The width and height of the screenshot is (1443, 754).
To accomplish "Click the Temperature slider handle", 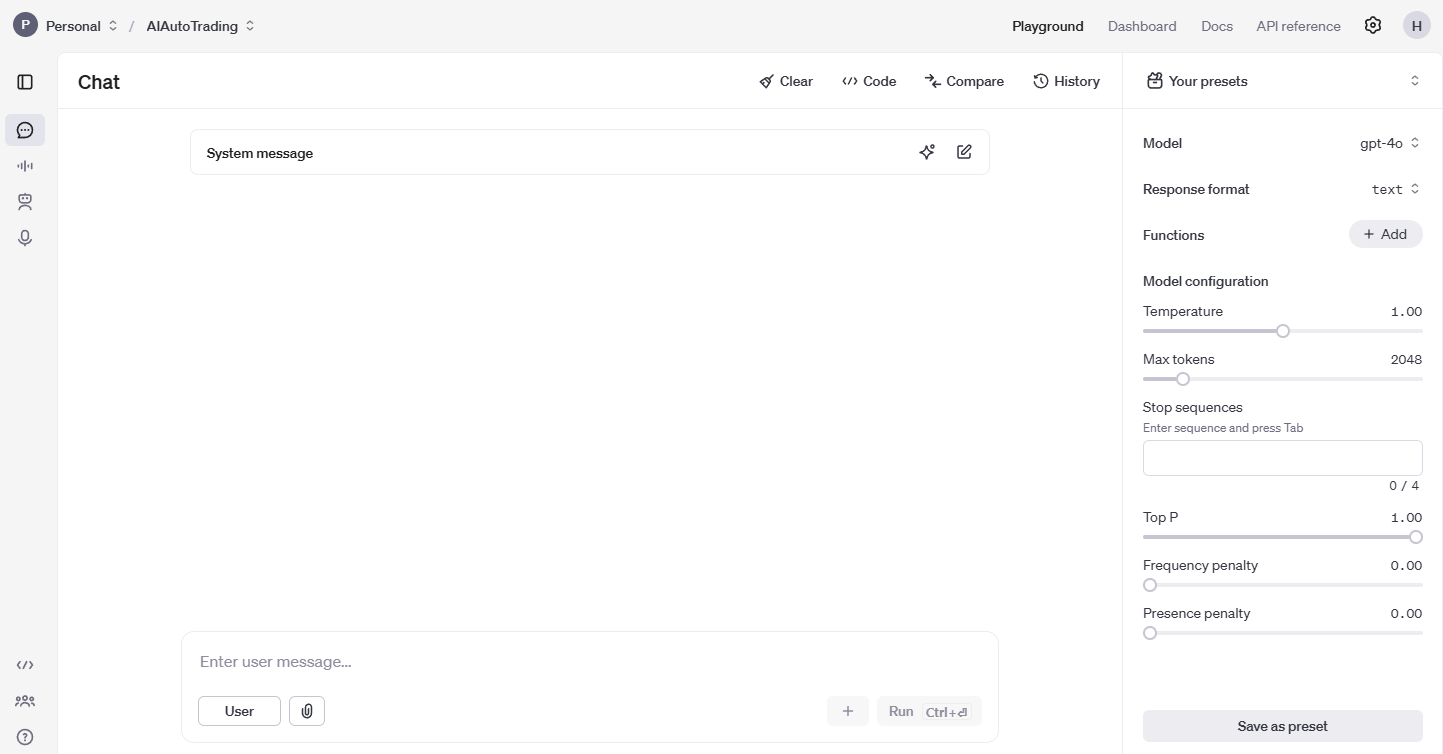I will (x=1283, y=331).
